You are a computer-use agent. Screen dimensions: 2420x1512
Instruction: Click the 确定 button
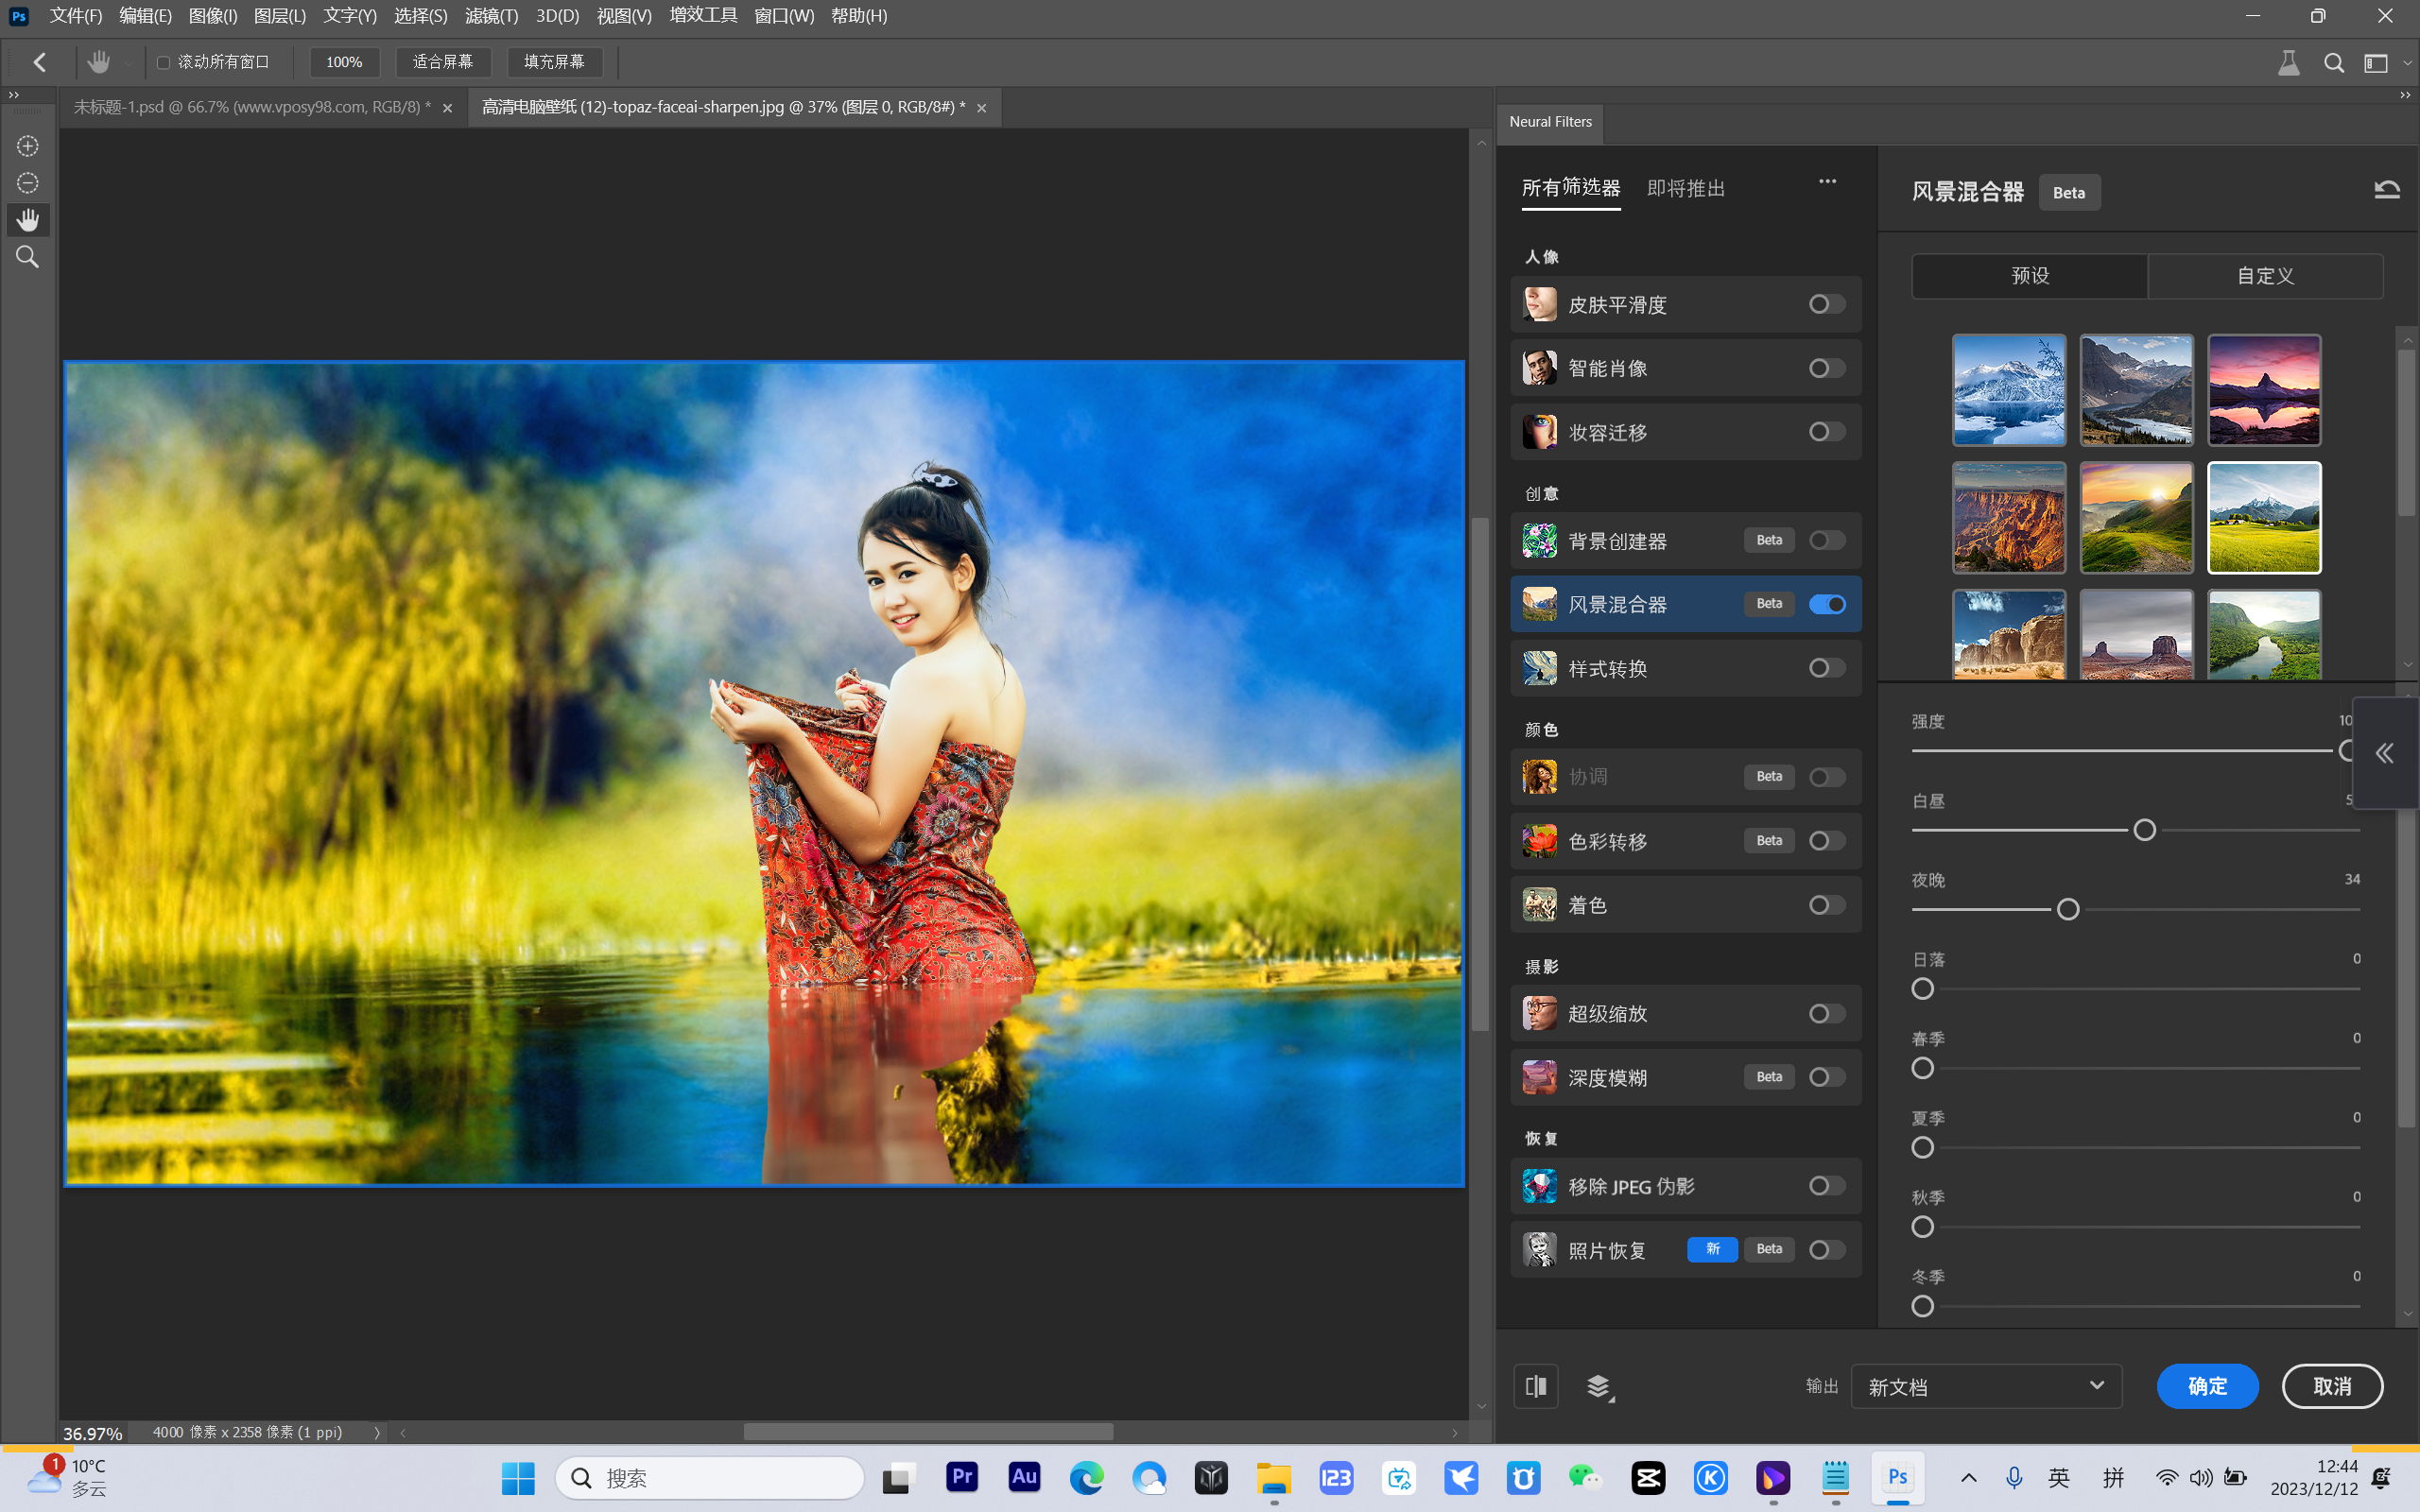(2206, 1386)
